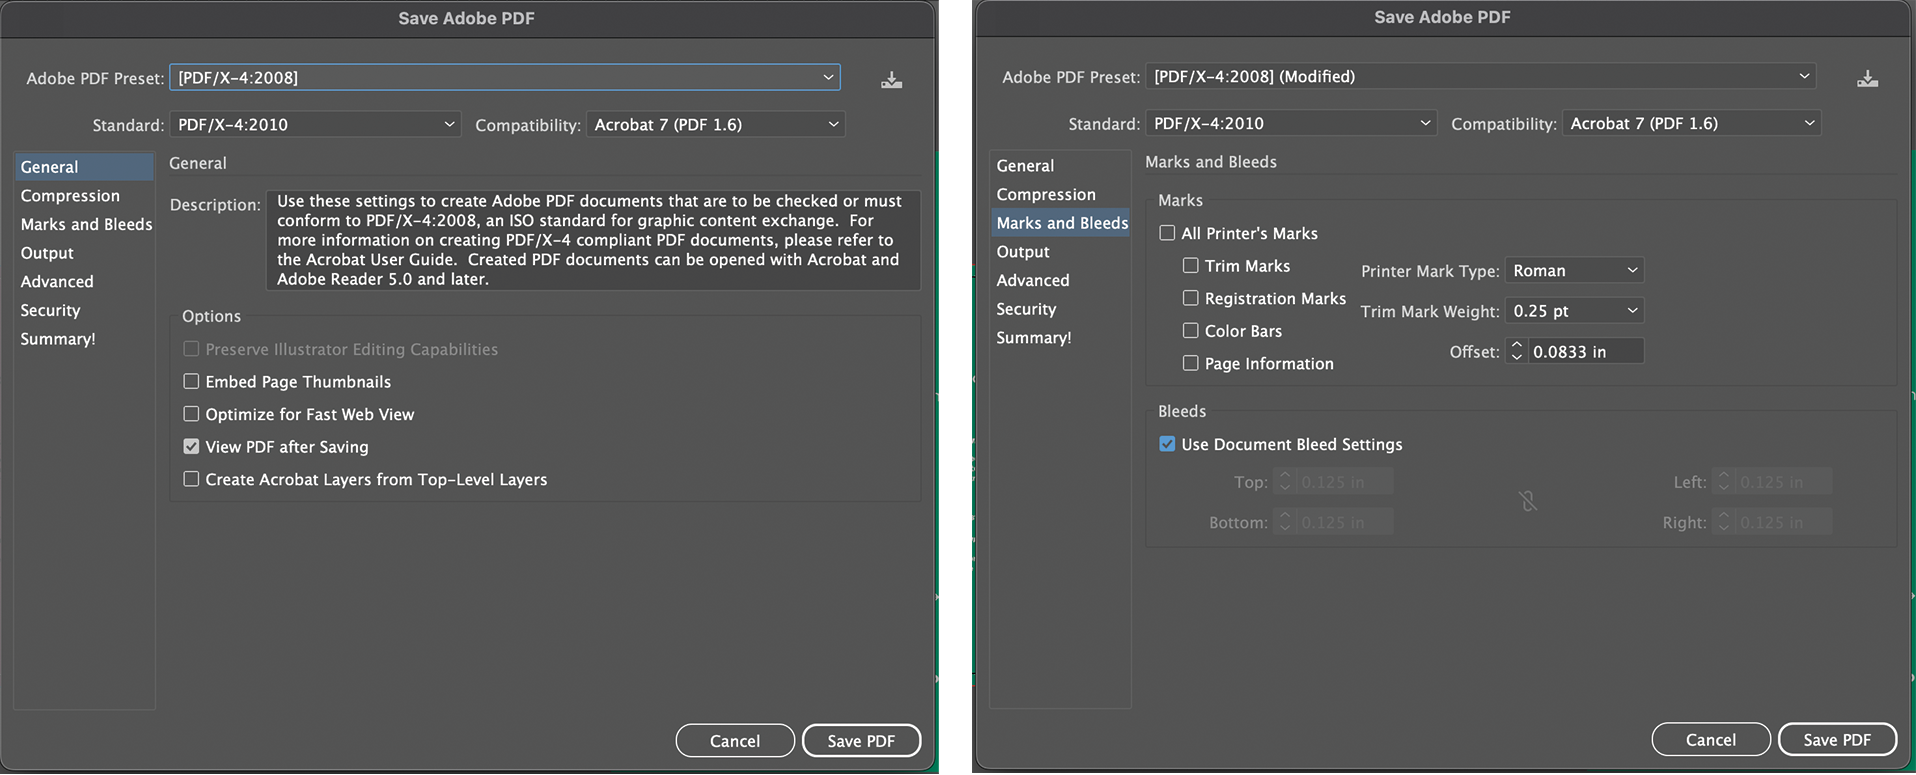
Task: Toggle Optimize for Fast Web View
Action: (191, 413)
